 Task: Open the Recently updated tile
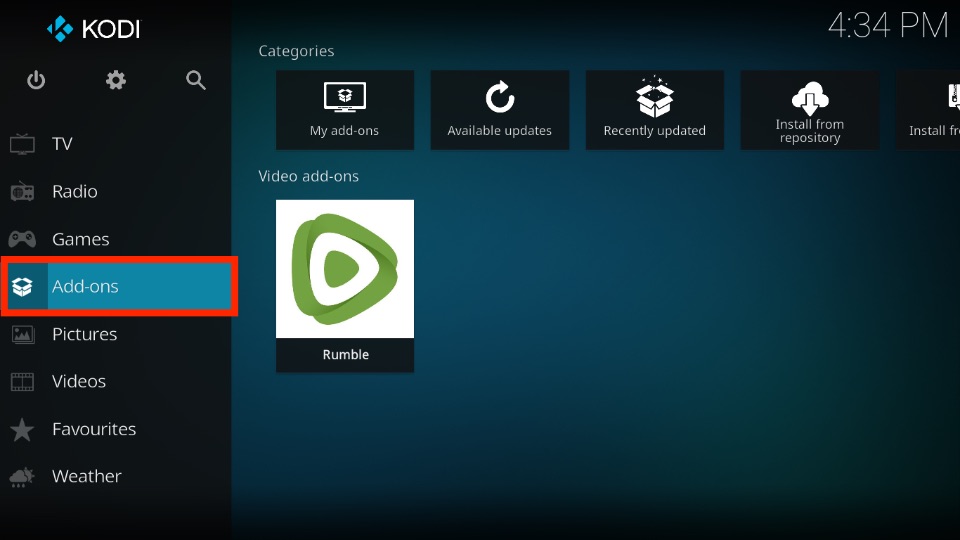coord(654,110)
